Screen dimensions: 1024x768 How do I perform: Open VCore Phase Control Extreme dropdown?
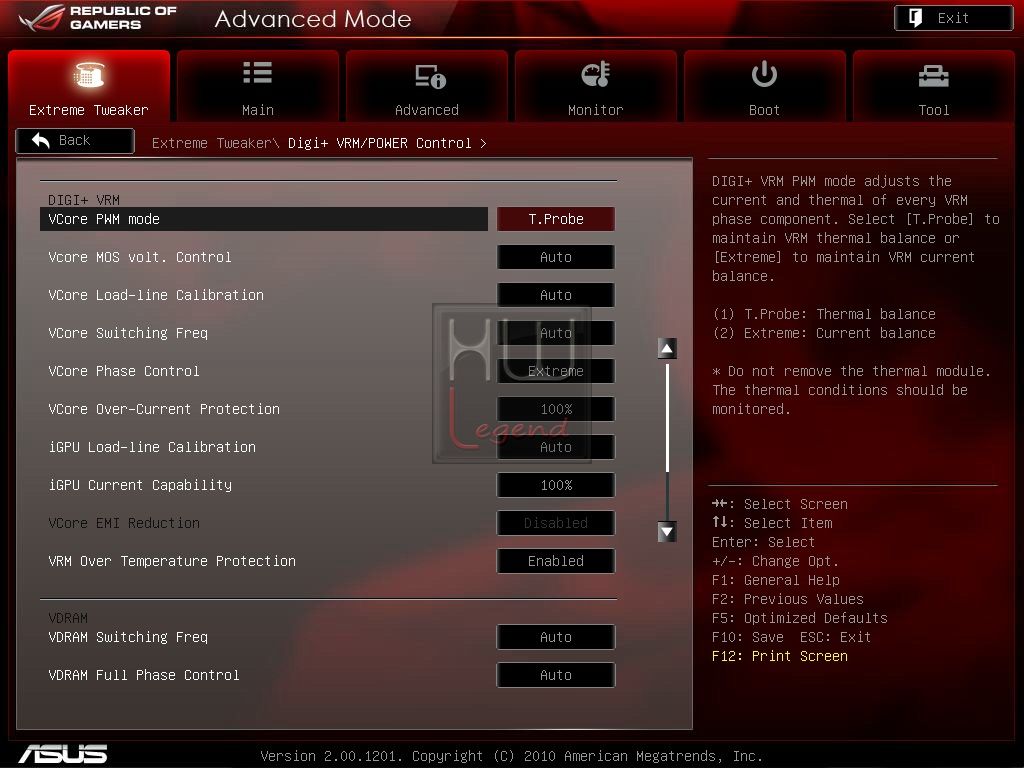coord(556,371)
